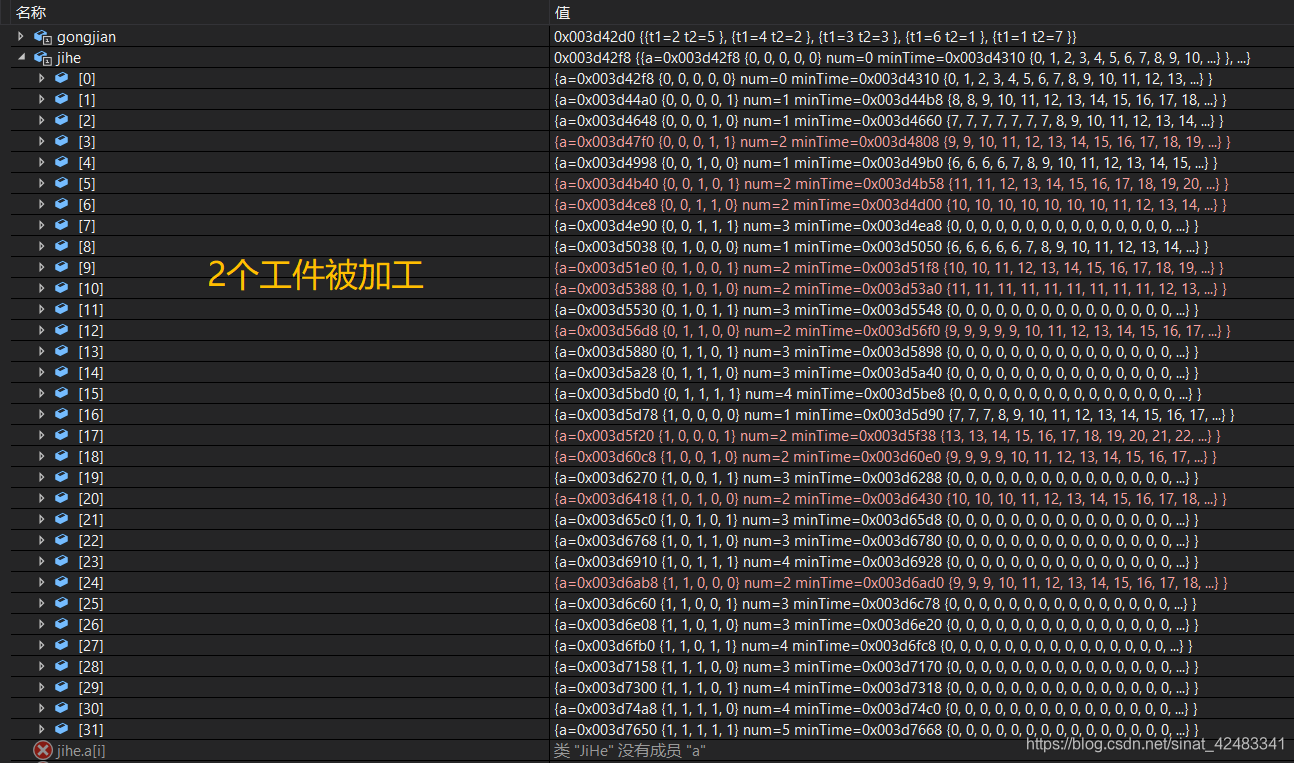Collapse the jihe variable tree

21,58
